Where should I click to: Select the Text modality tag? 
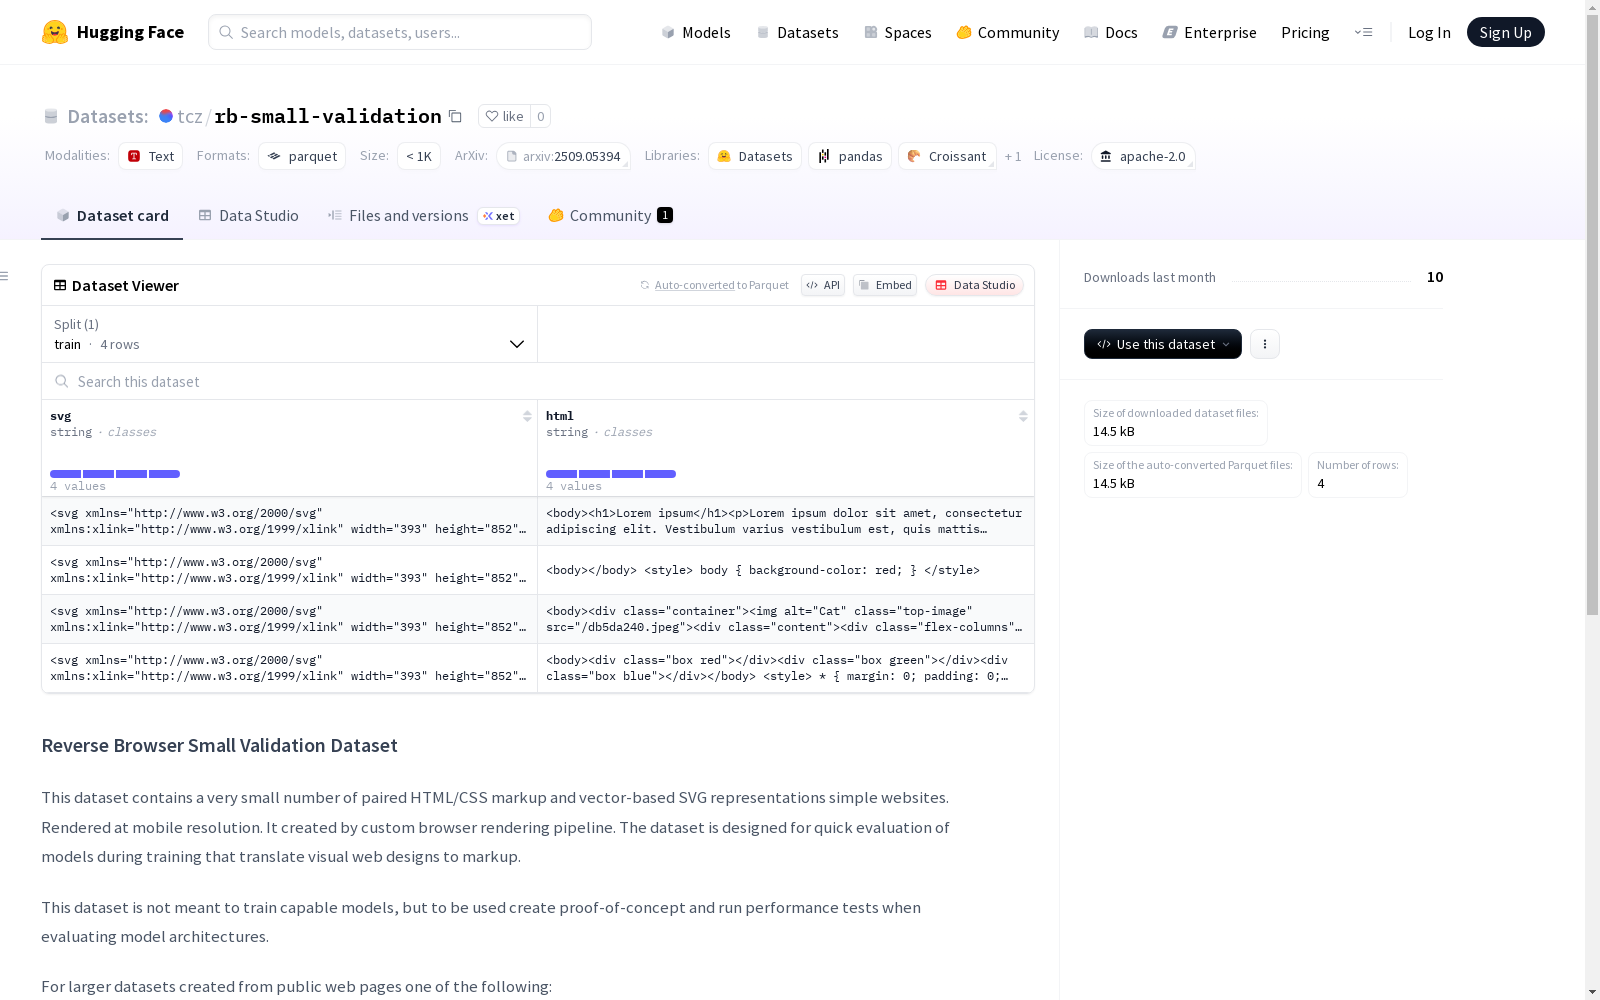tap(151, 156)
